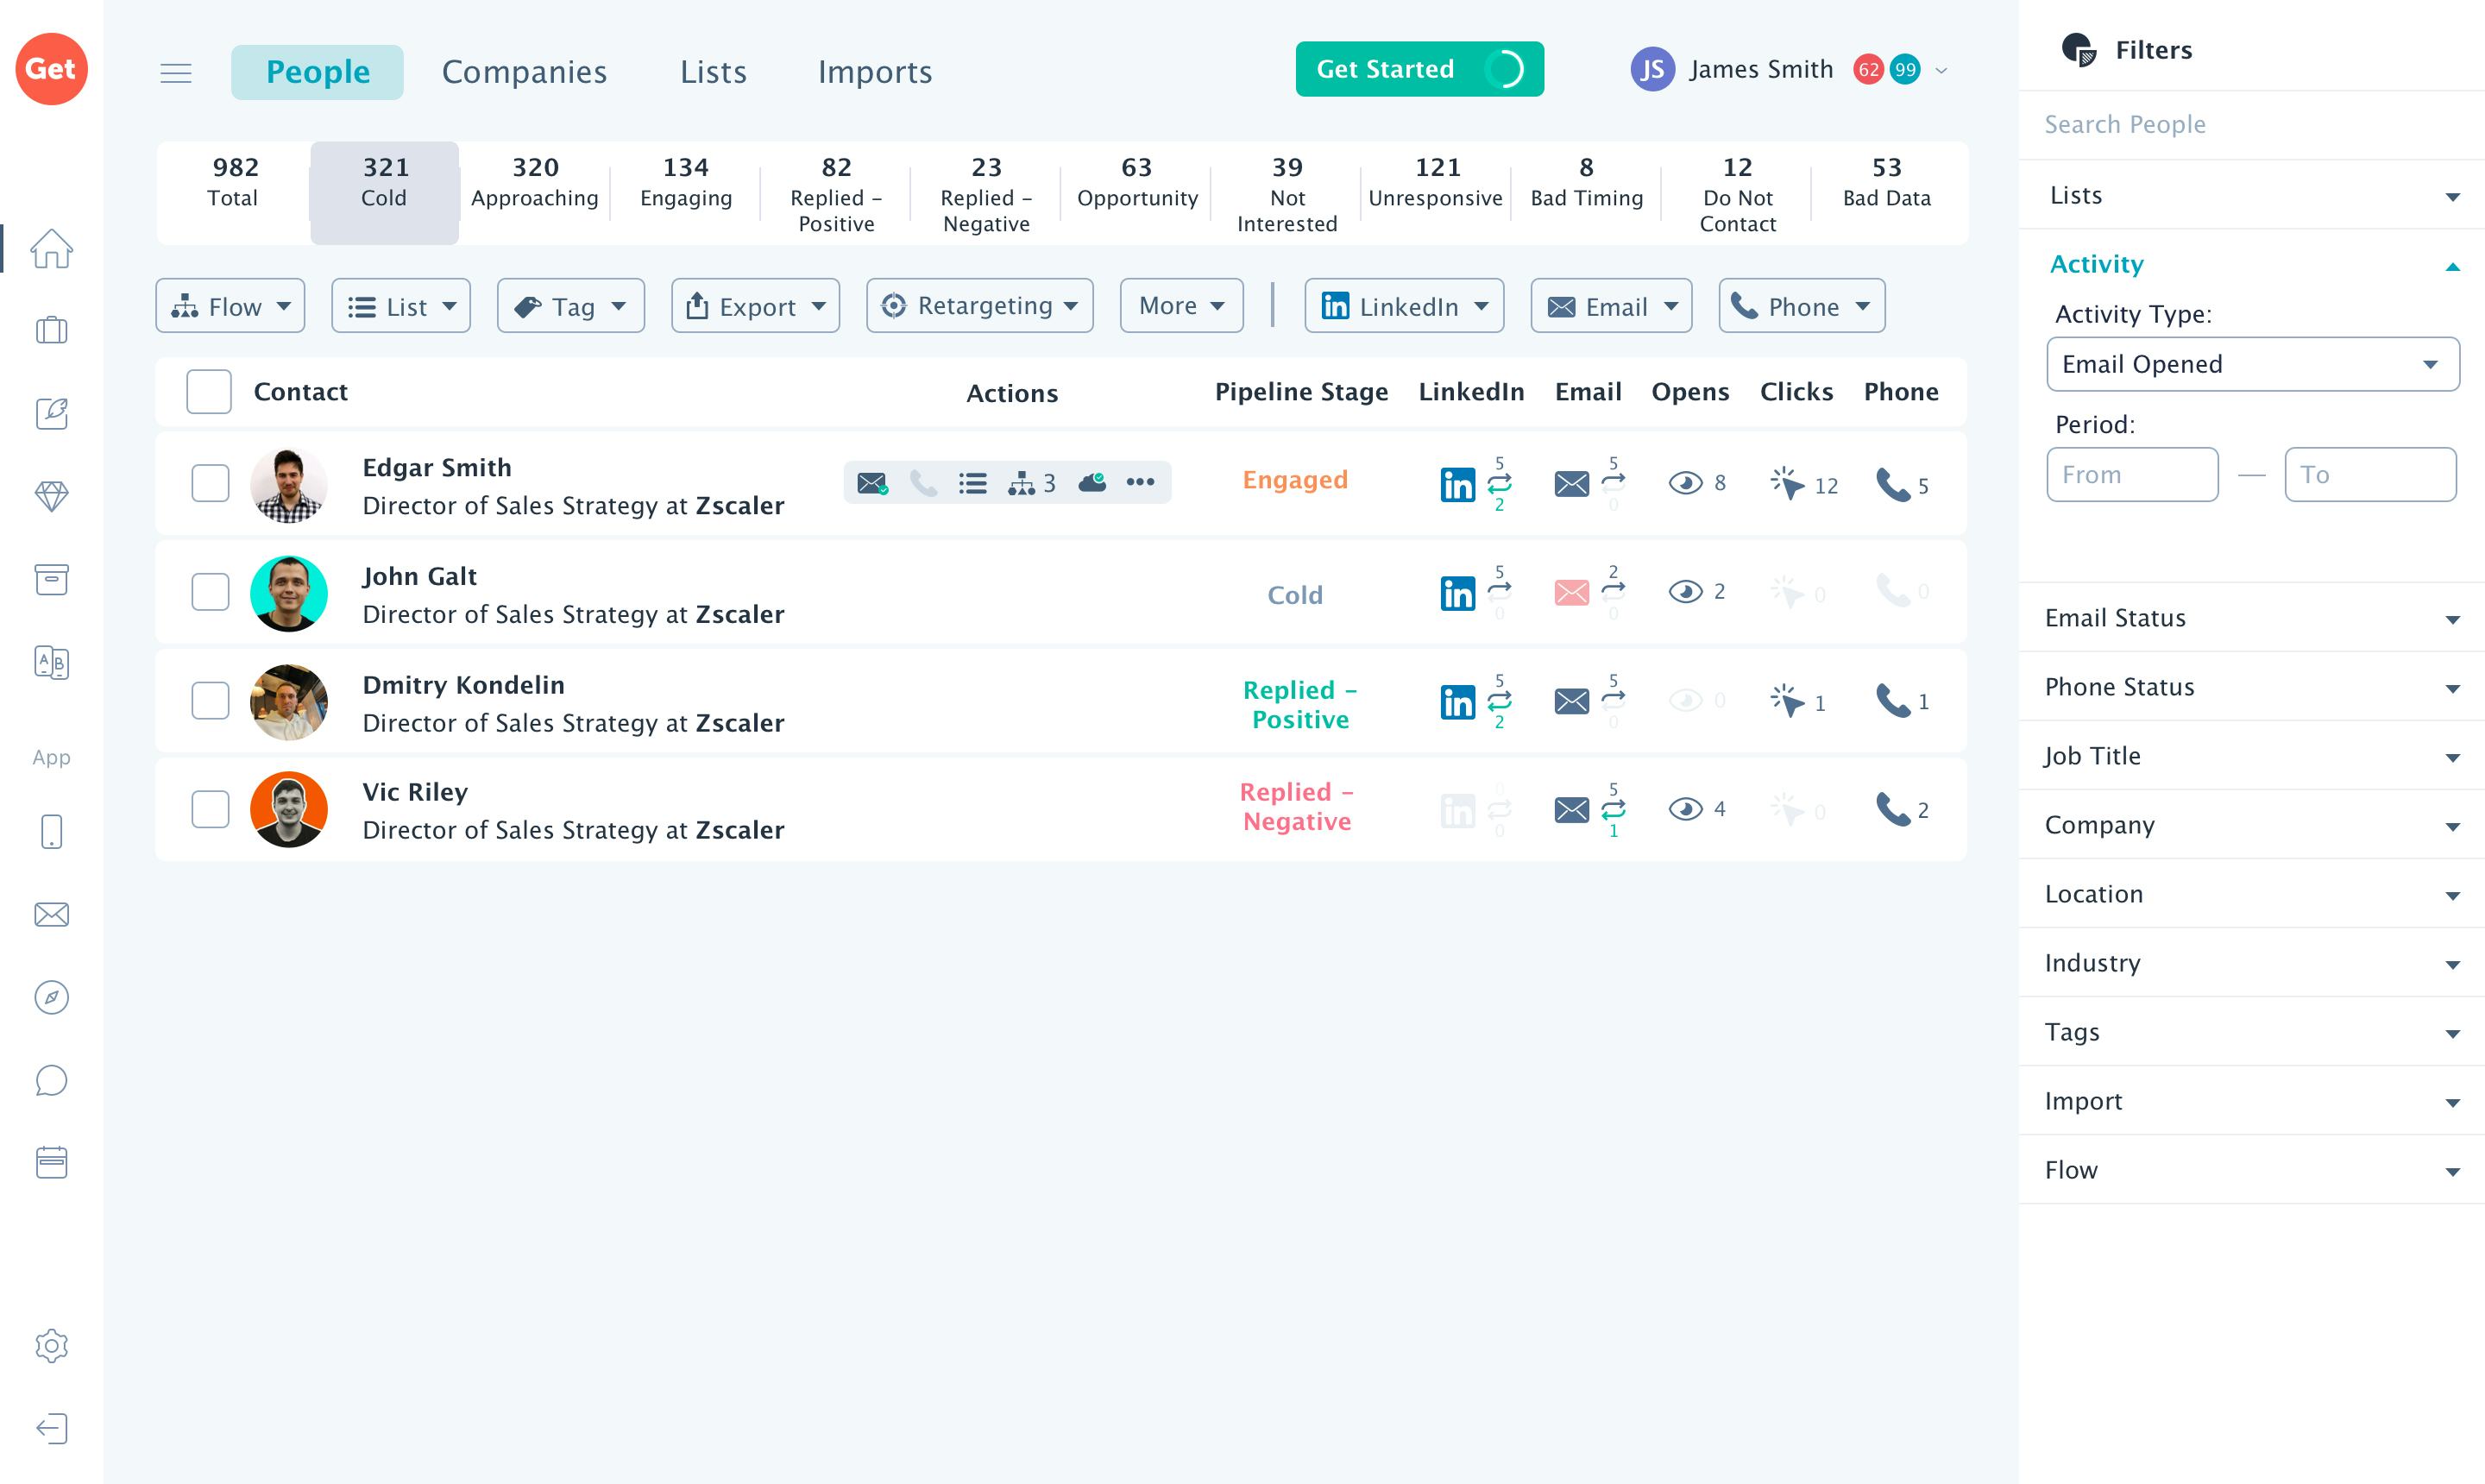Screen dimensions: 2485x1484
Task: Open the Activity Type dropdown set to Email Opened
Action: 2252,364
